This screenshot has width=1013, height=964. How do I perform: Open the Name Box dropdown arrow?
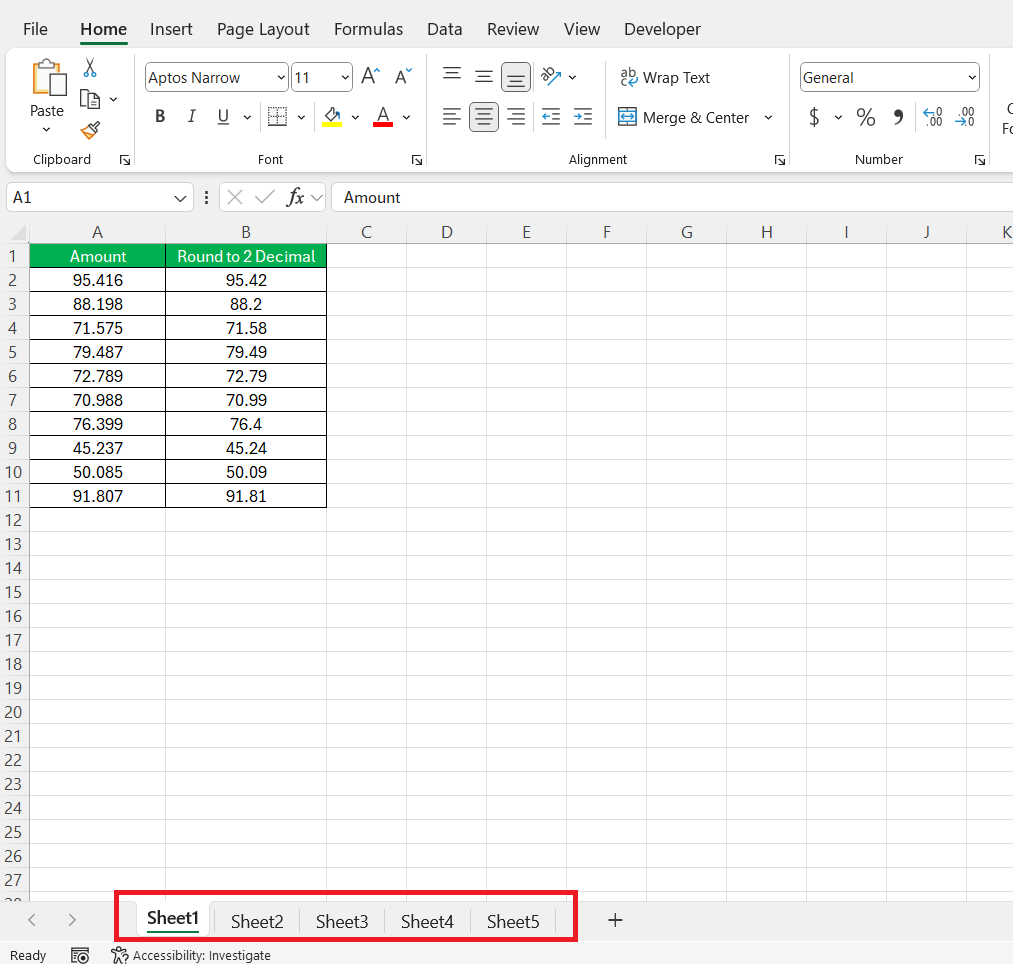(180, 198)
